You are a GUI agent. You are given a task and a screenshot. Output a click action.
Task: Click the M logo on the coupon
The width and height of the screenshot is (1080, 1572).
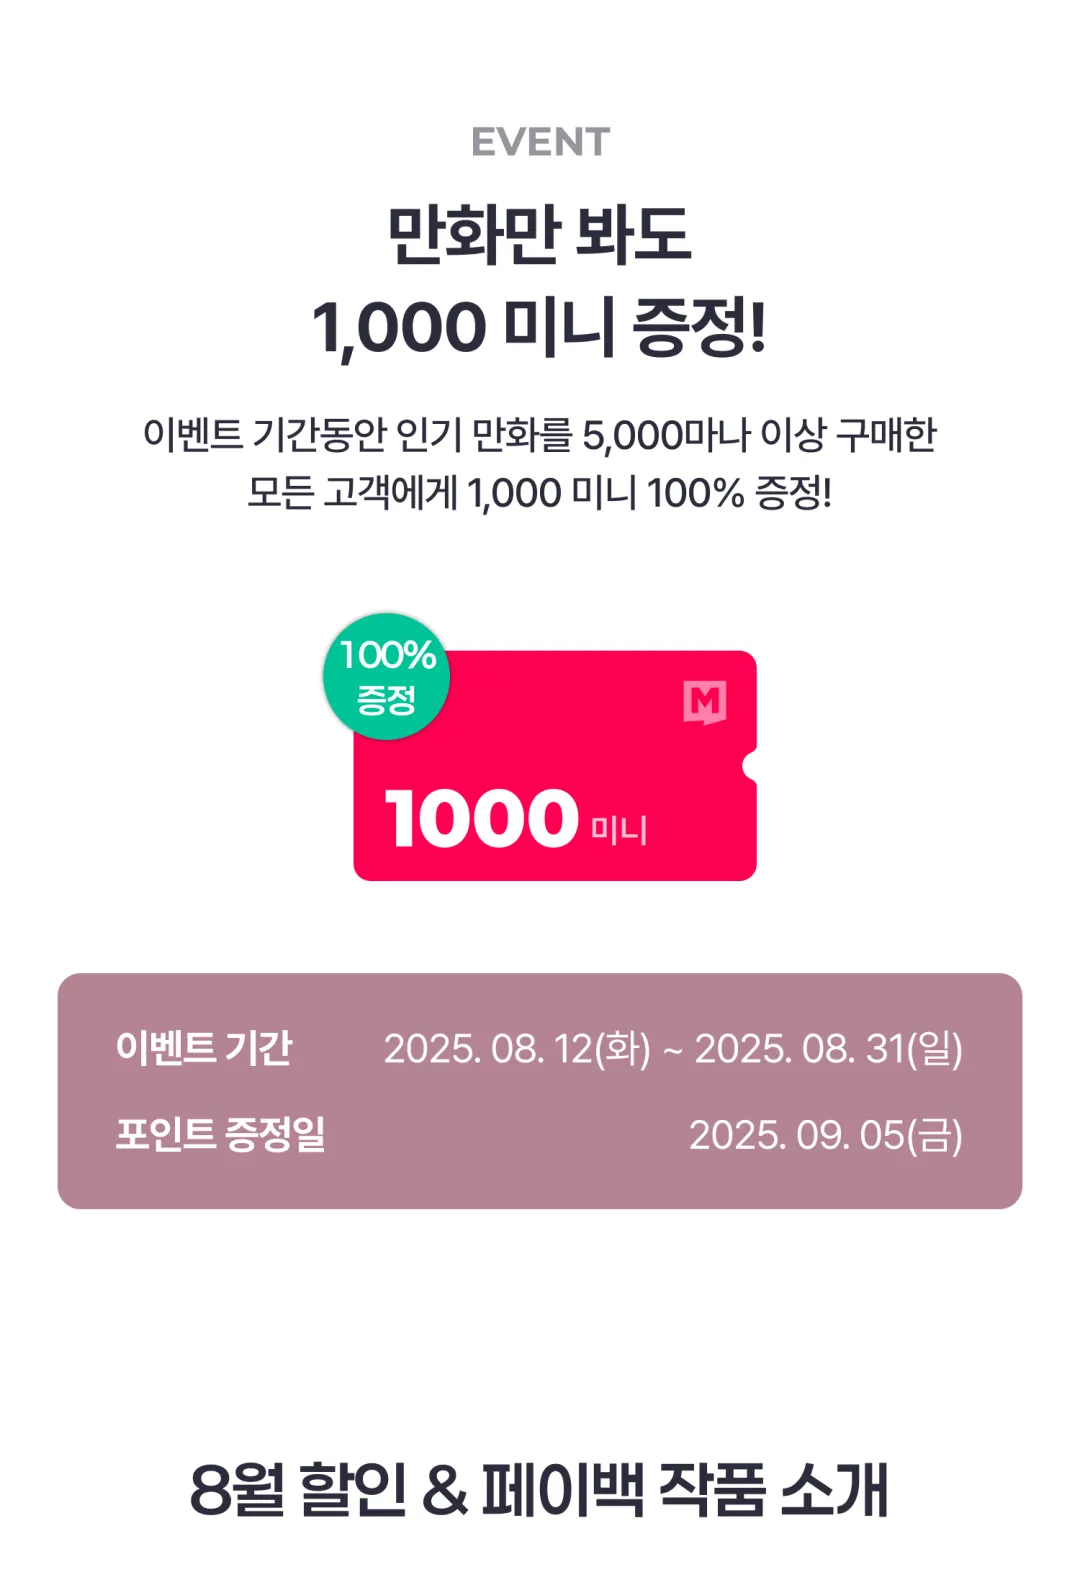[x=704, y=702]
